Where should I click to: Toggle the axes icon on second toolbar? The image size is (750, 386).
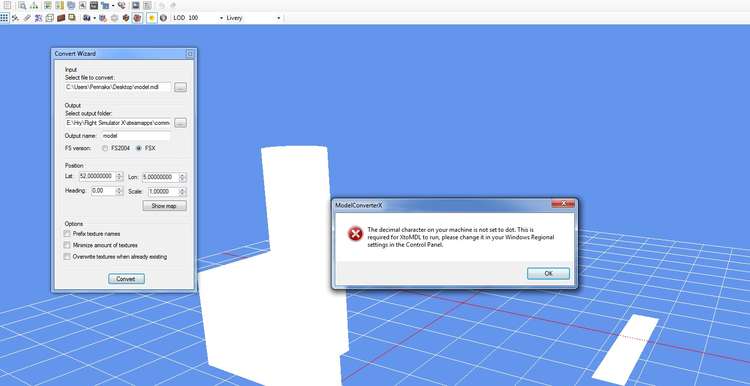(x=16, y=18)
